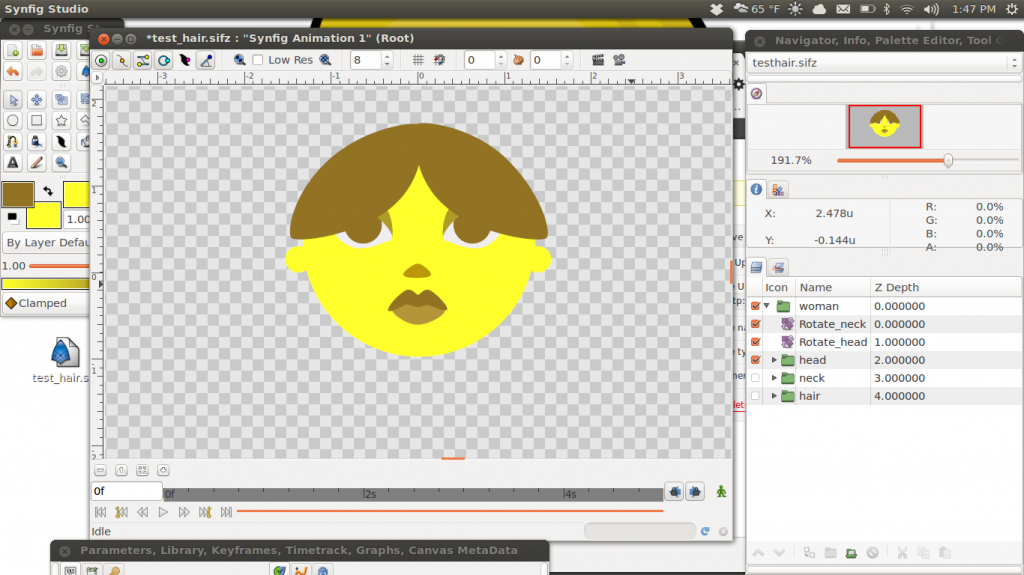Toggle position handles display in canvas toolbar

101,61
